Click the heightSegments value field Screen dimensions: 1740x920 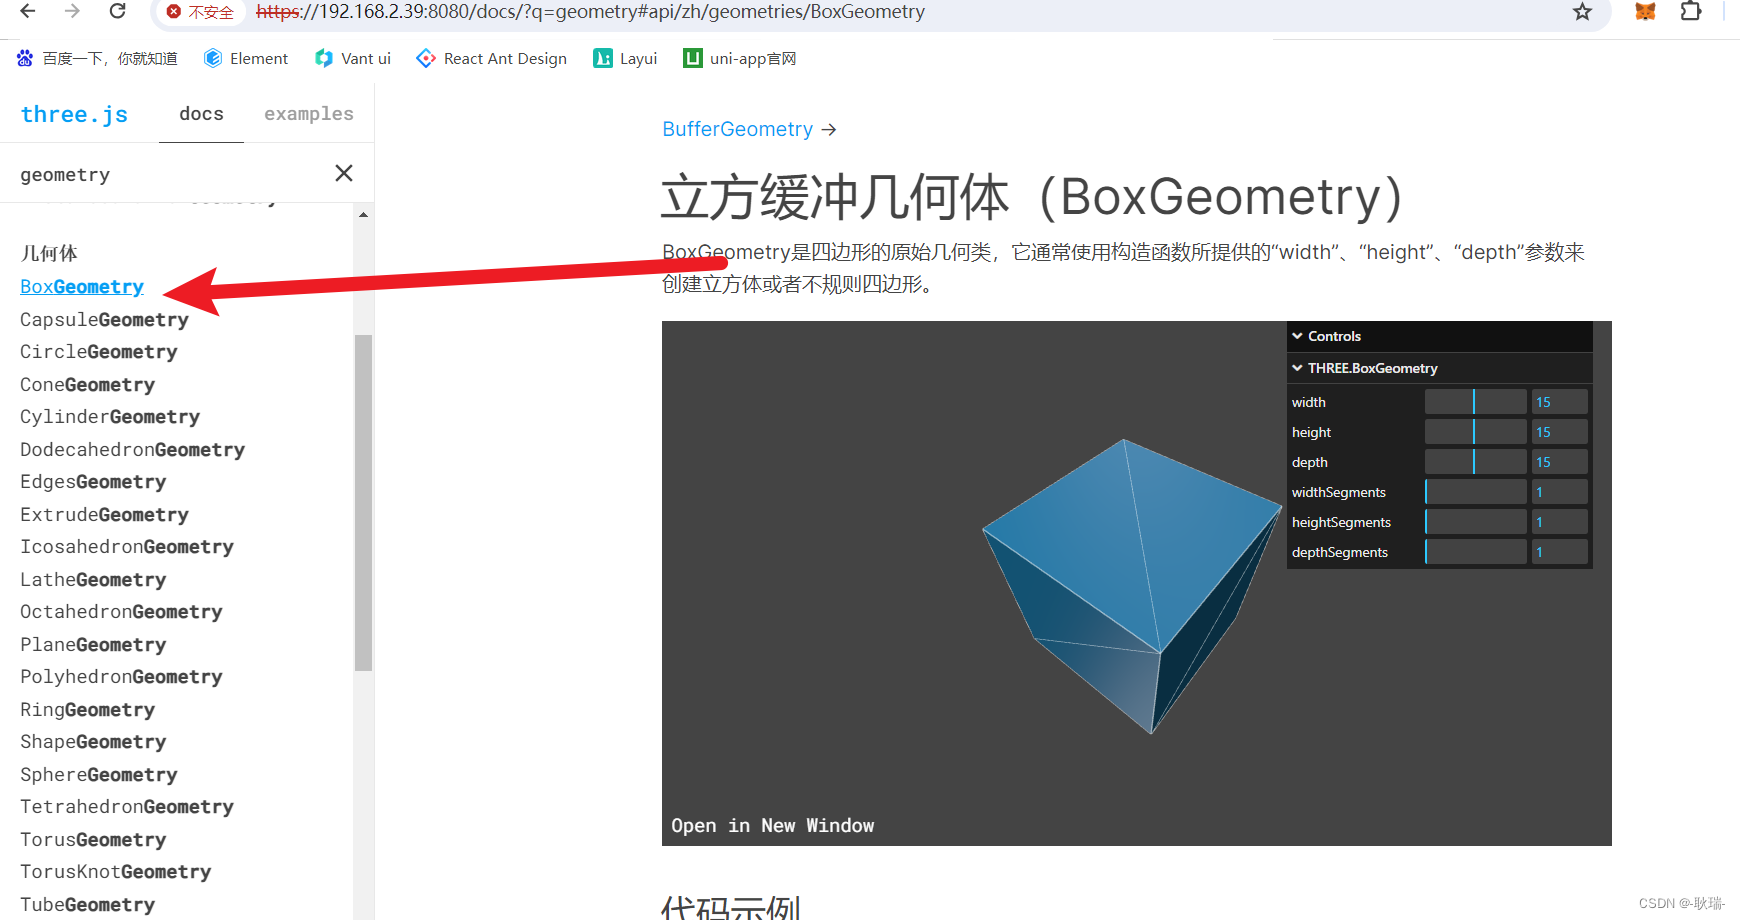(1559, 522)
